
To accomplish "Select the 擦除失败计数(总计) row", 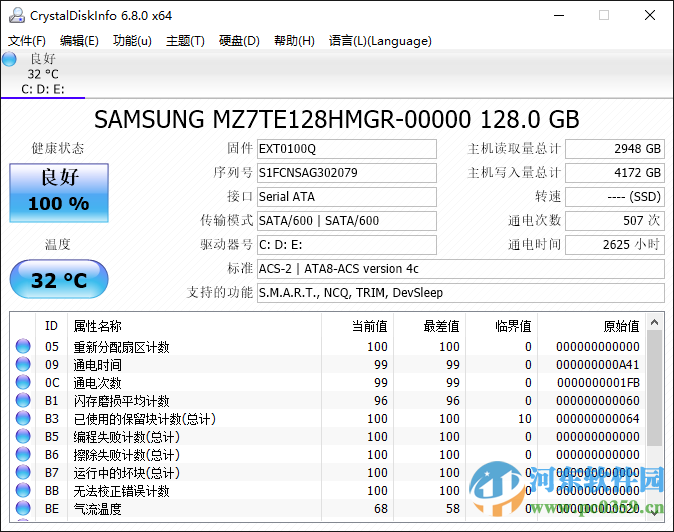I will click(328, 455).
